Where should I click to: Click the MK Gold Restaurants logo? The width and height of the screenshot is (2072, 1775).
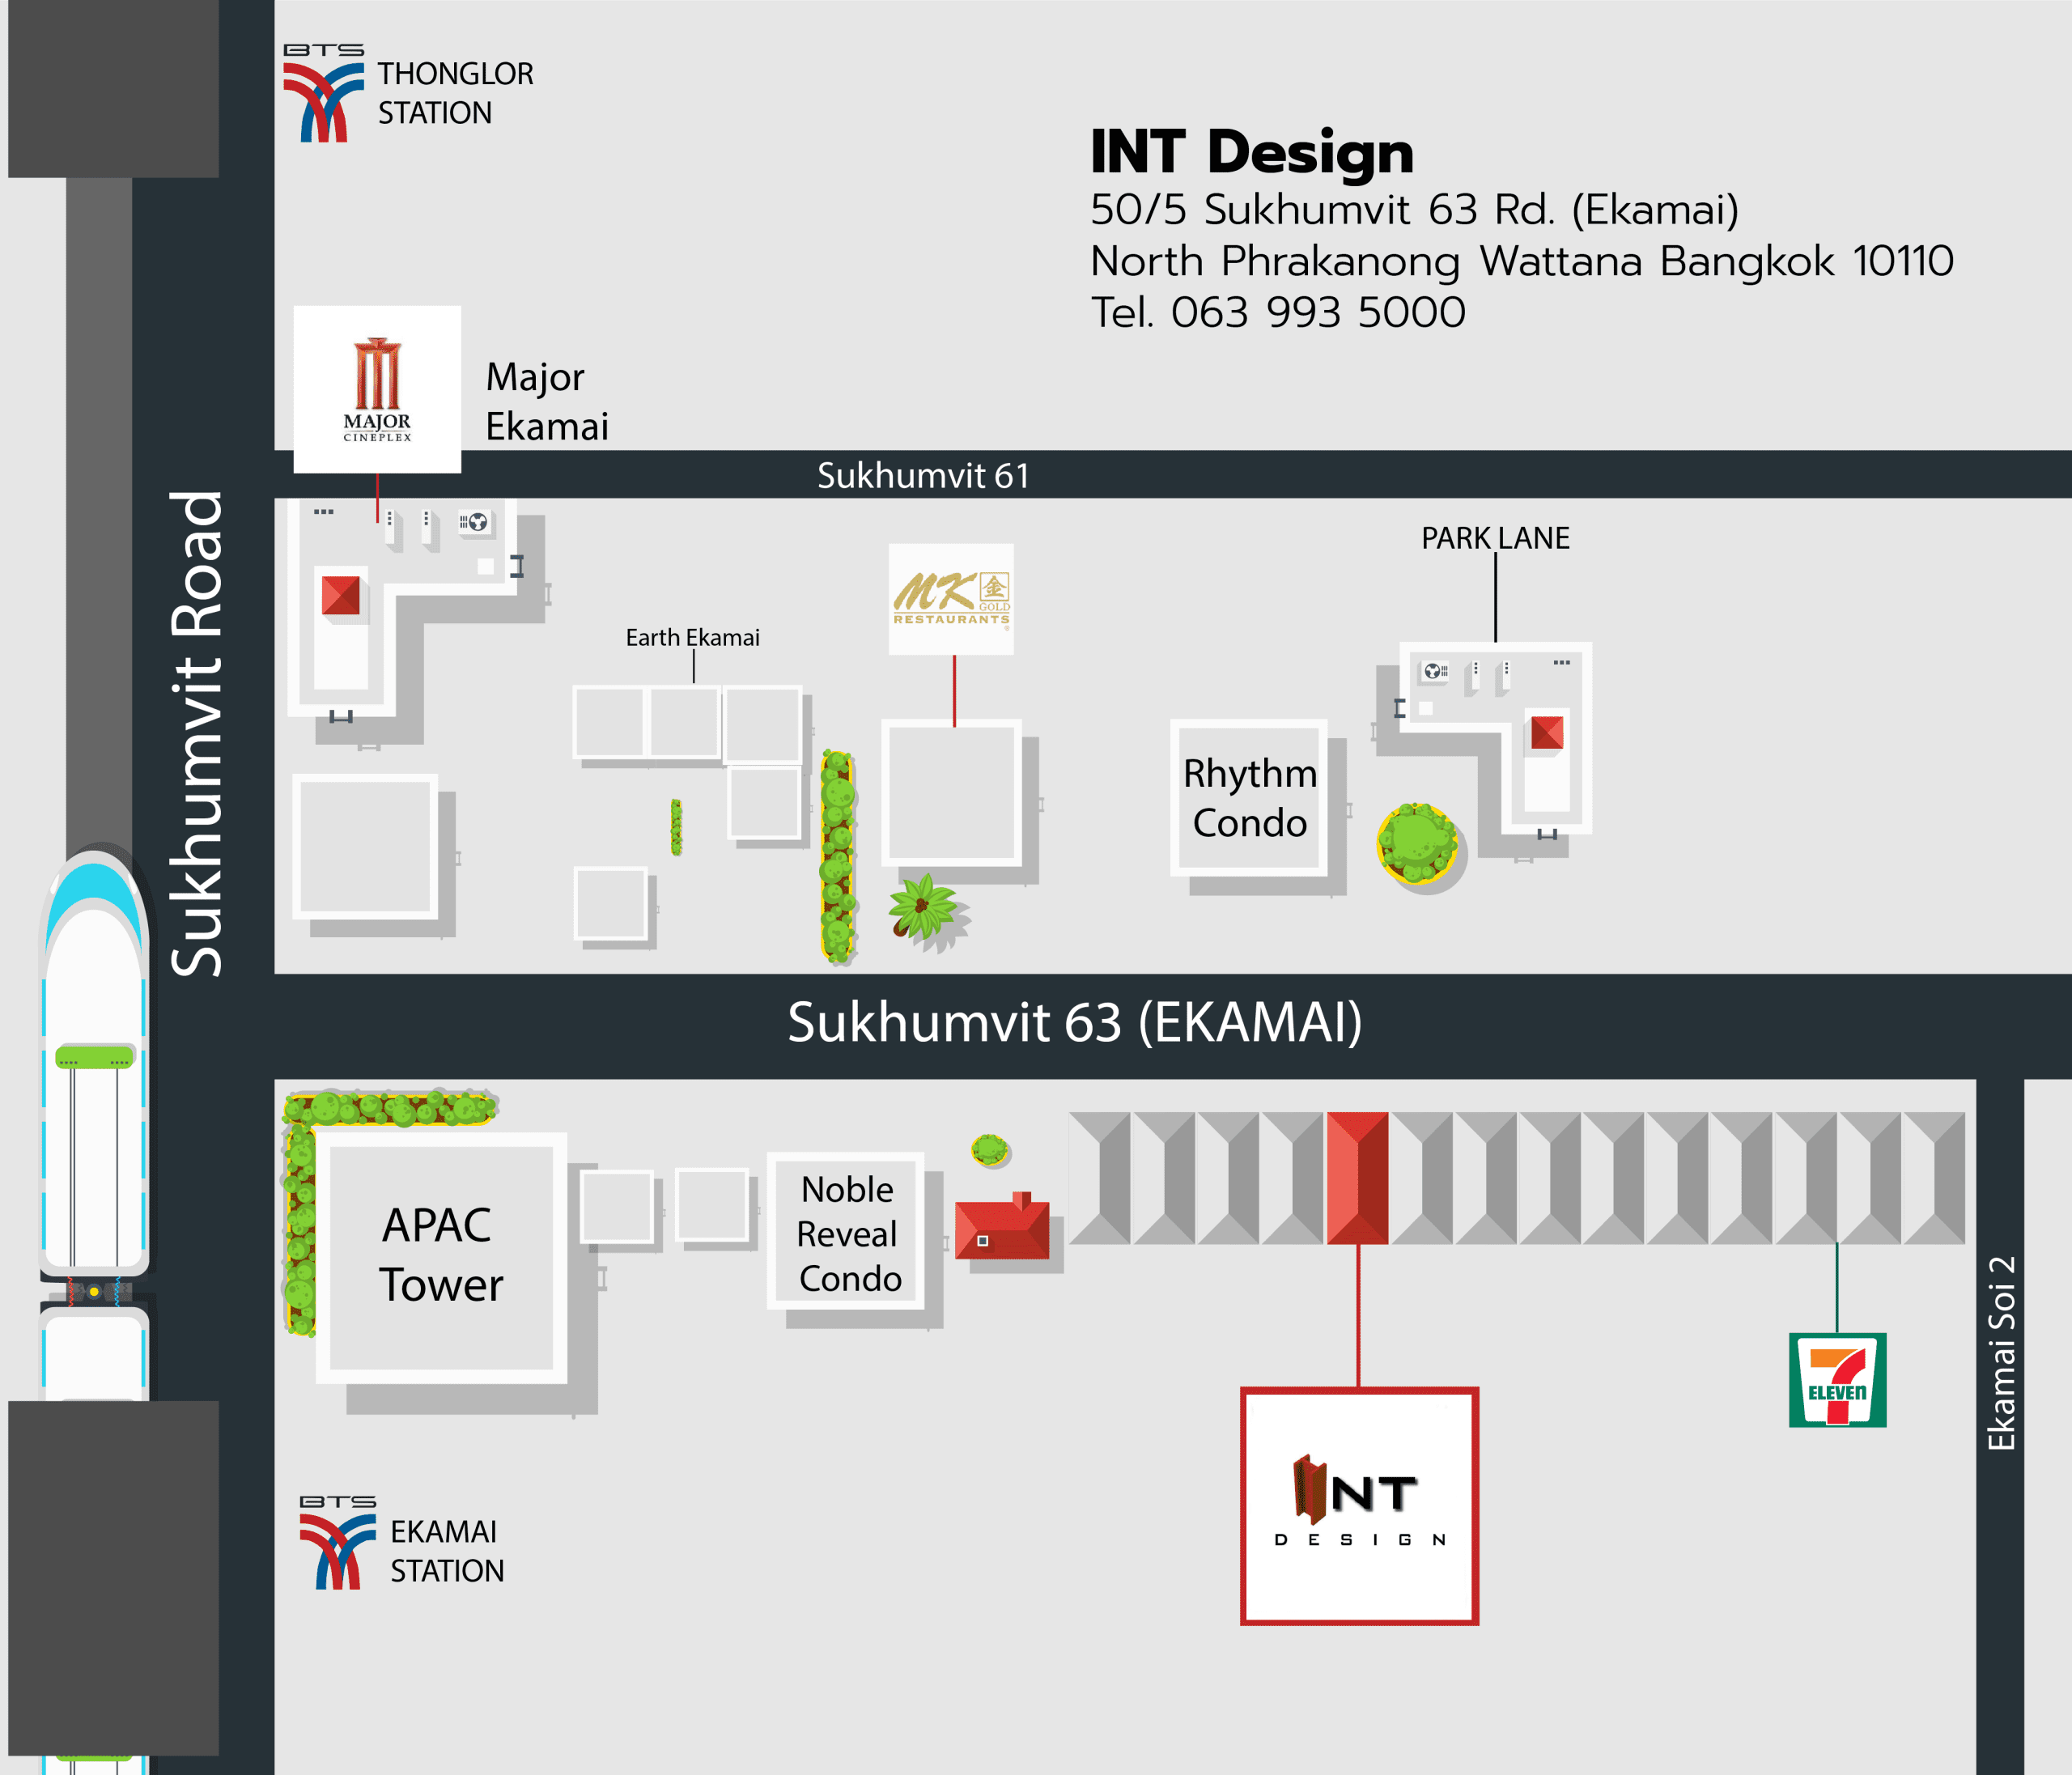pos(951,598)
